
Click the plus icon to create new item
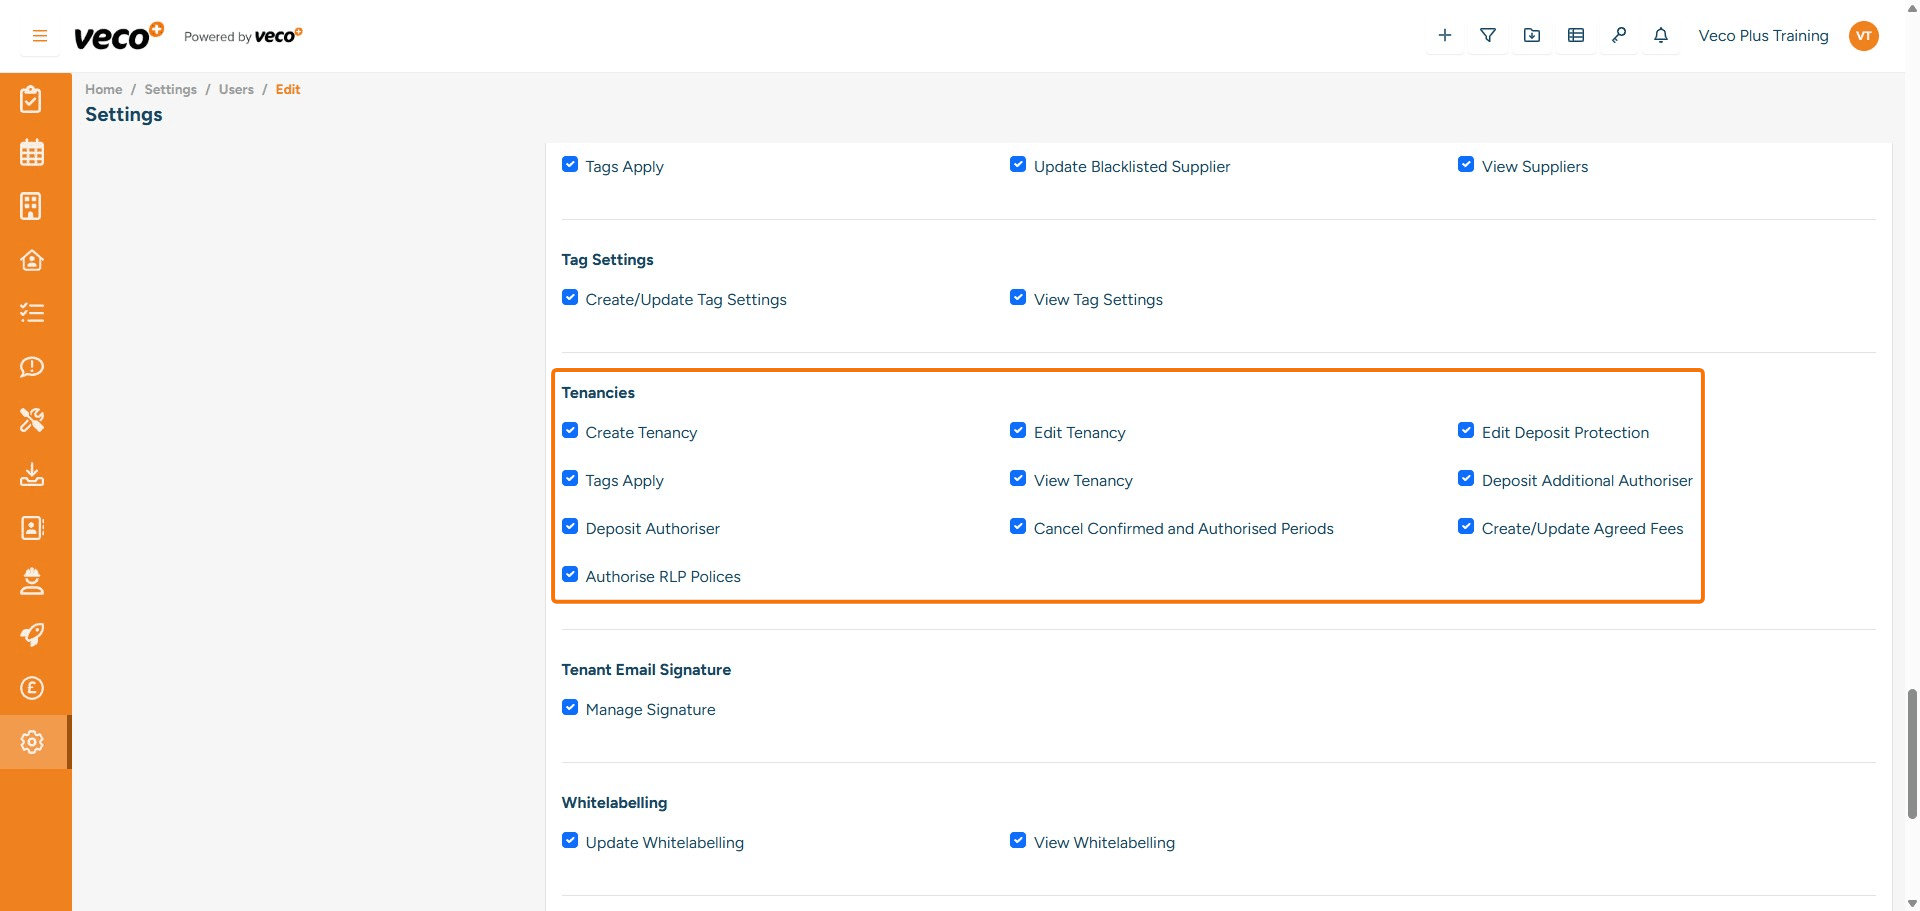(x=1444, y=35)
